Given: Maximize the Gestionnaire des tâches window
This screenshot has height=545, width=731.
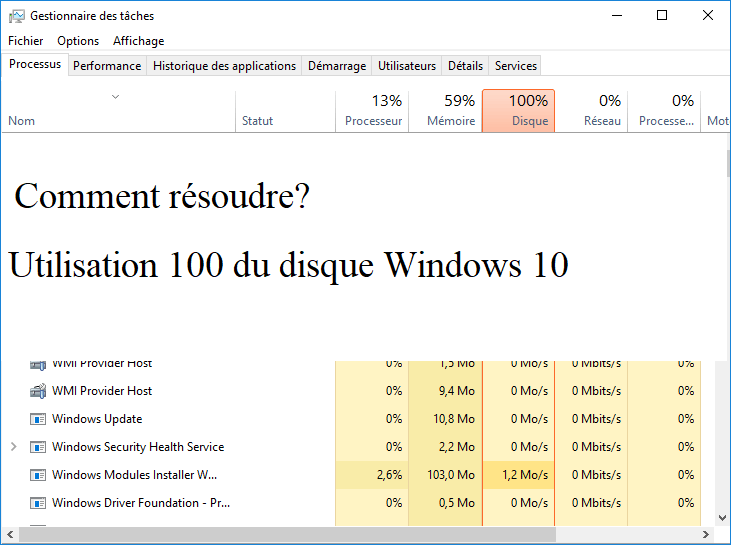Looking at the screenshot, I should (x=662, y=15).
